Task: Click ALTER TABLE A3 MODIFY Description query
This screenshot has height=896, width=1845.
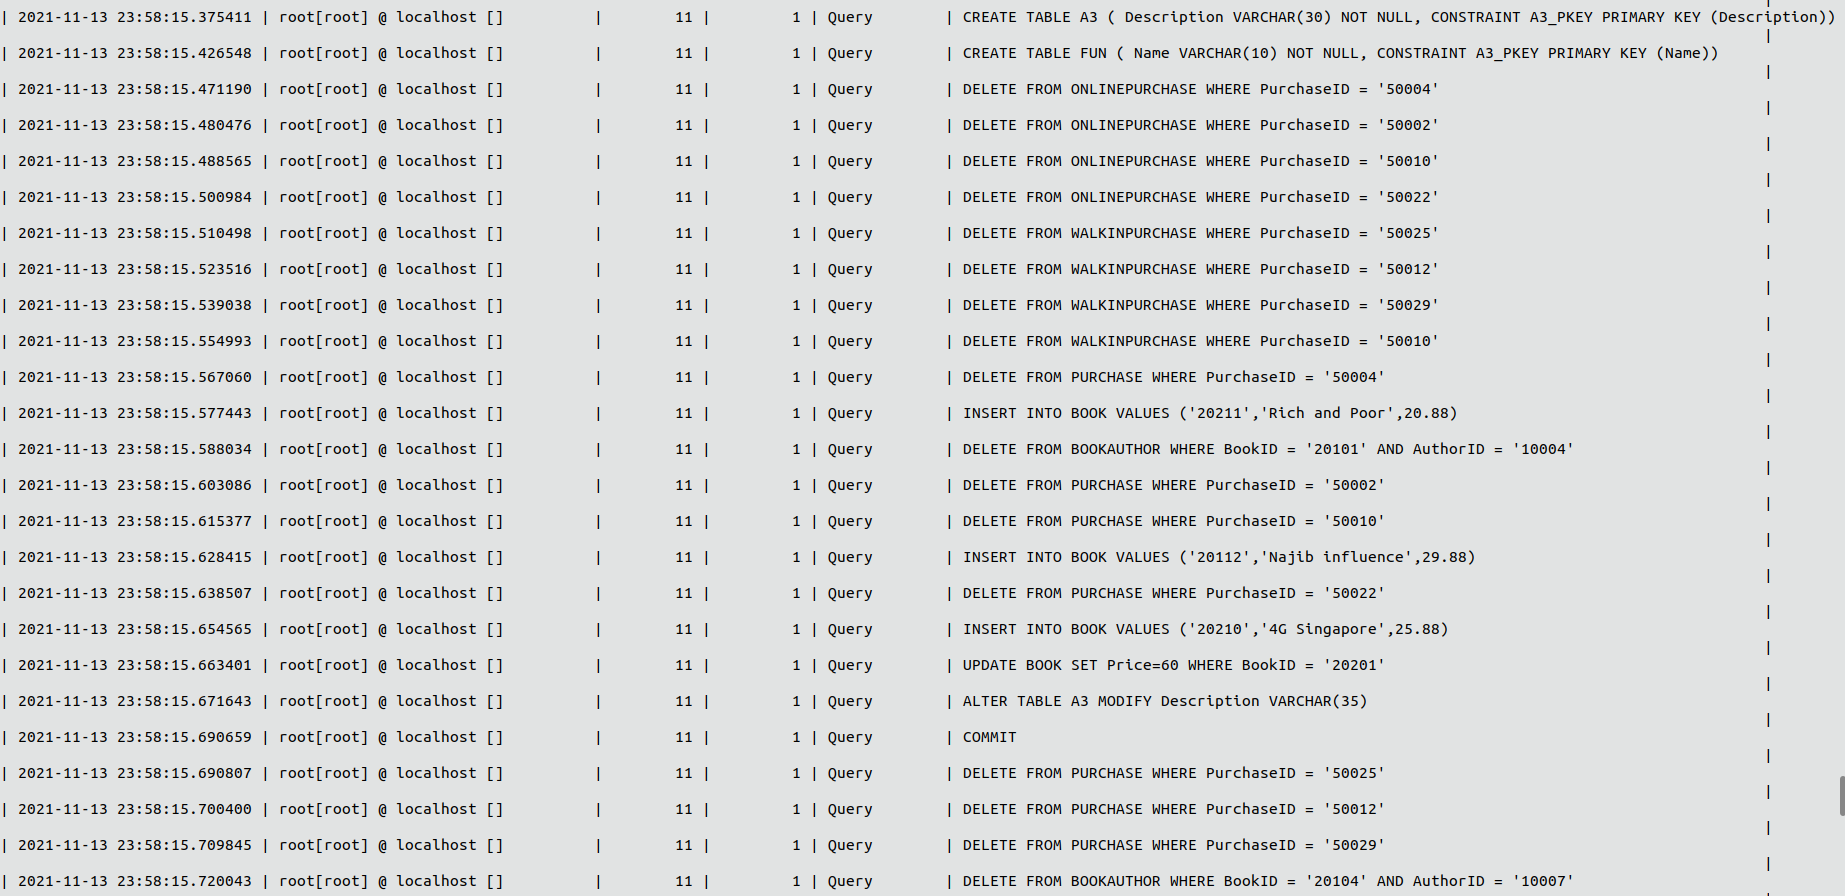Action: click(x=1164, y=701)
